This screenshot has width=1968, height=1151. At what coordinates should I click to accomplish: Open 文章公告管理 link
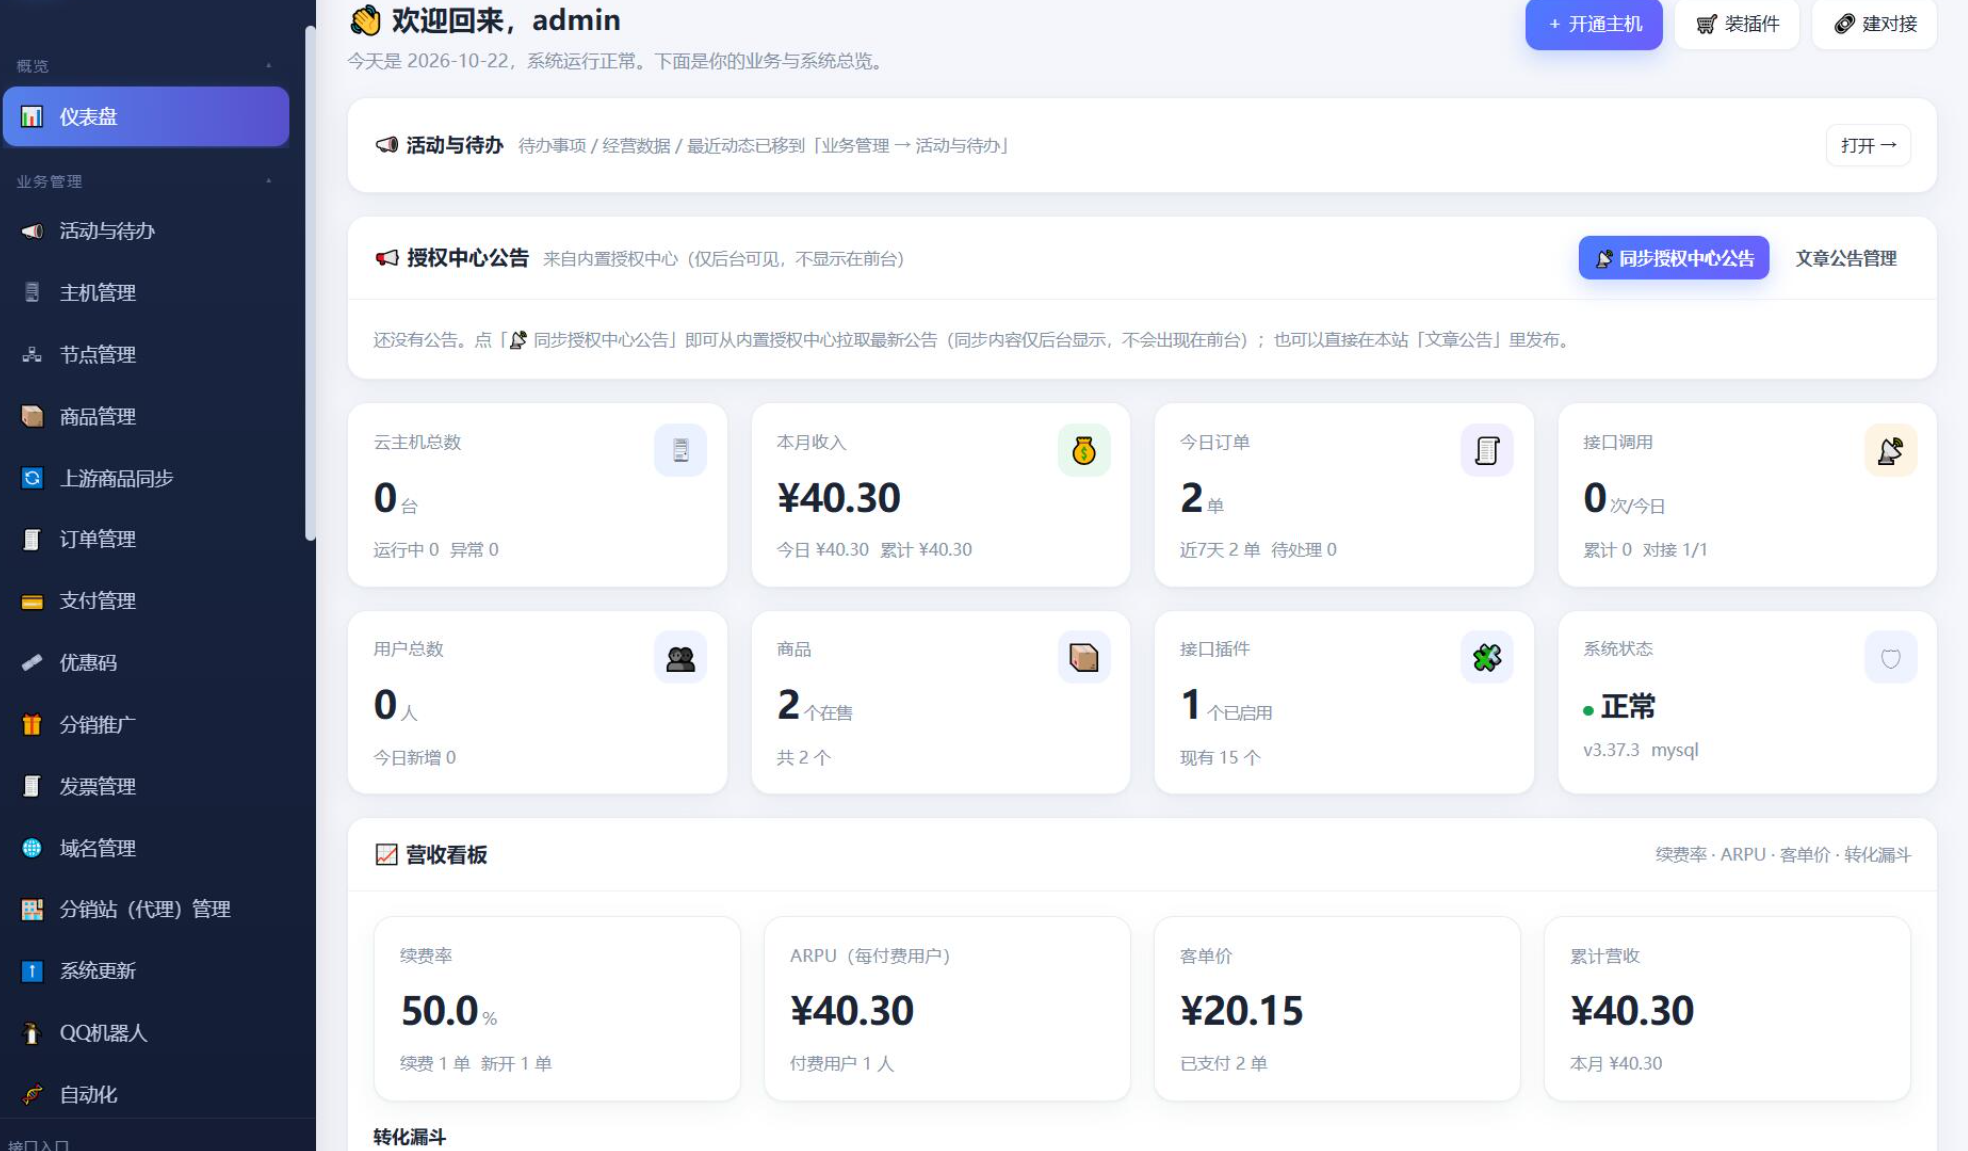1846,258
